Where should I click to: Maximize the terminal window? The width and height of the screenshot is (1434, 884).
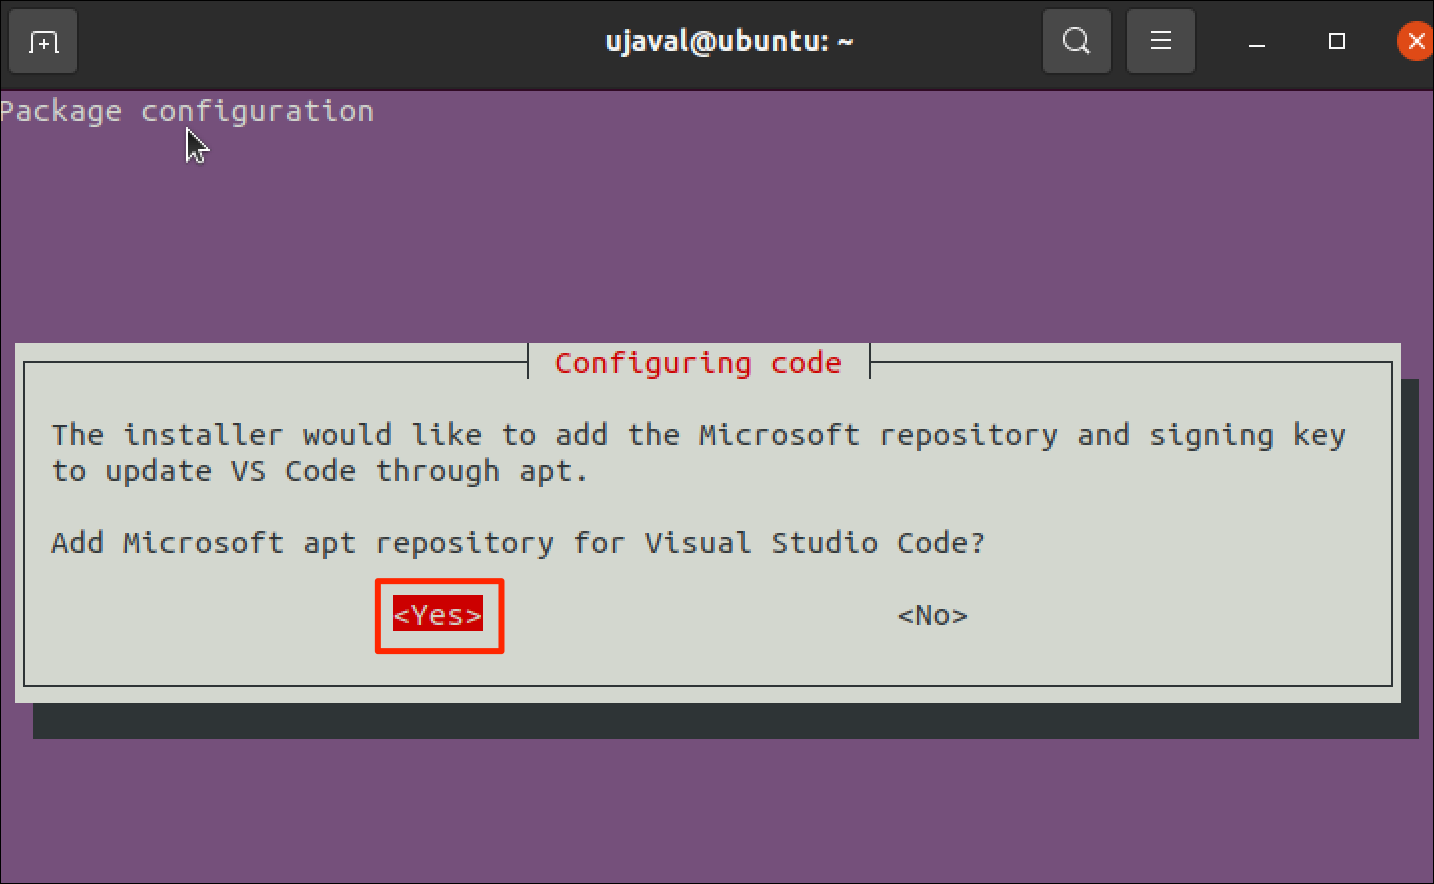point(1337,41)
